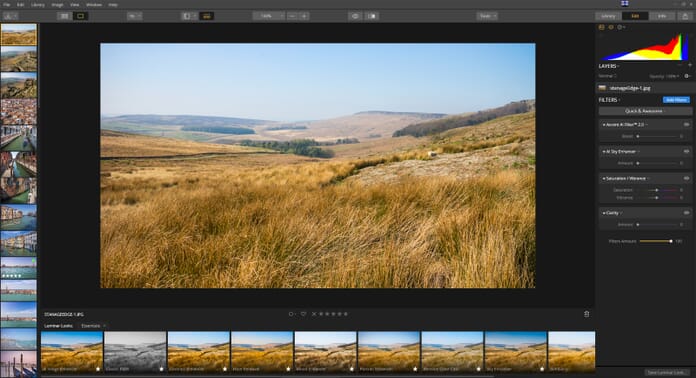Zoom in with the plus button

(x=304, y=16)
